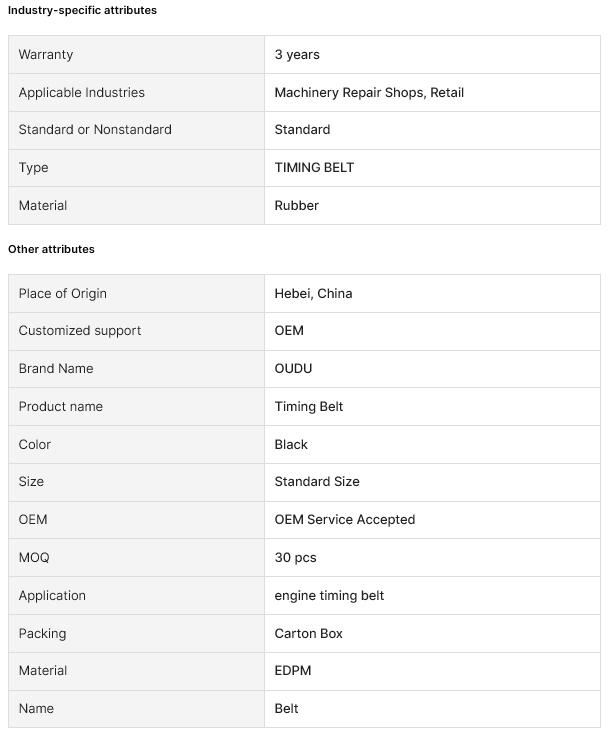Click the "Other attributes" heading
Viewport: 610px width, 735px height.
pos(51,249)
